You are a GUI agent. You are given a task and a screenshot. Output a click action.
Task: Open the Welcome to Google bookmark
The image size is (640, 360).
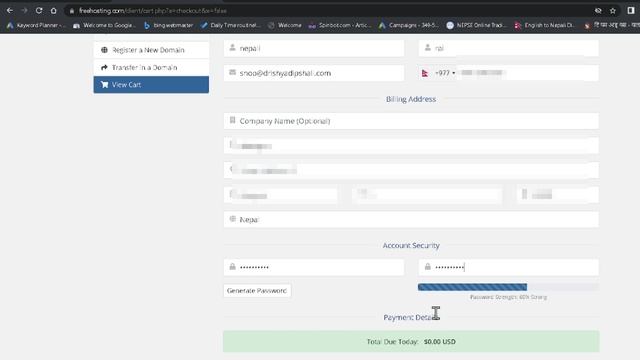pos(104,25)
